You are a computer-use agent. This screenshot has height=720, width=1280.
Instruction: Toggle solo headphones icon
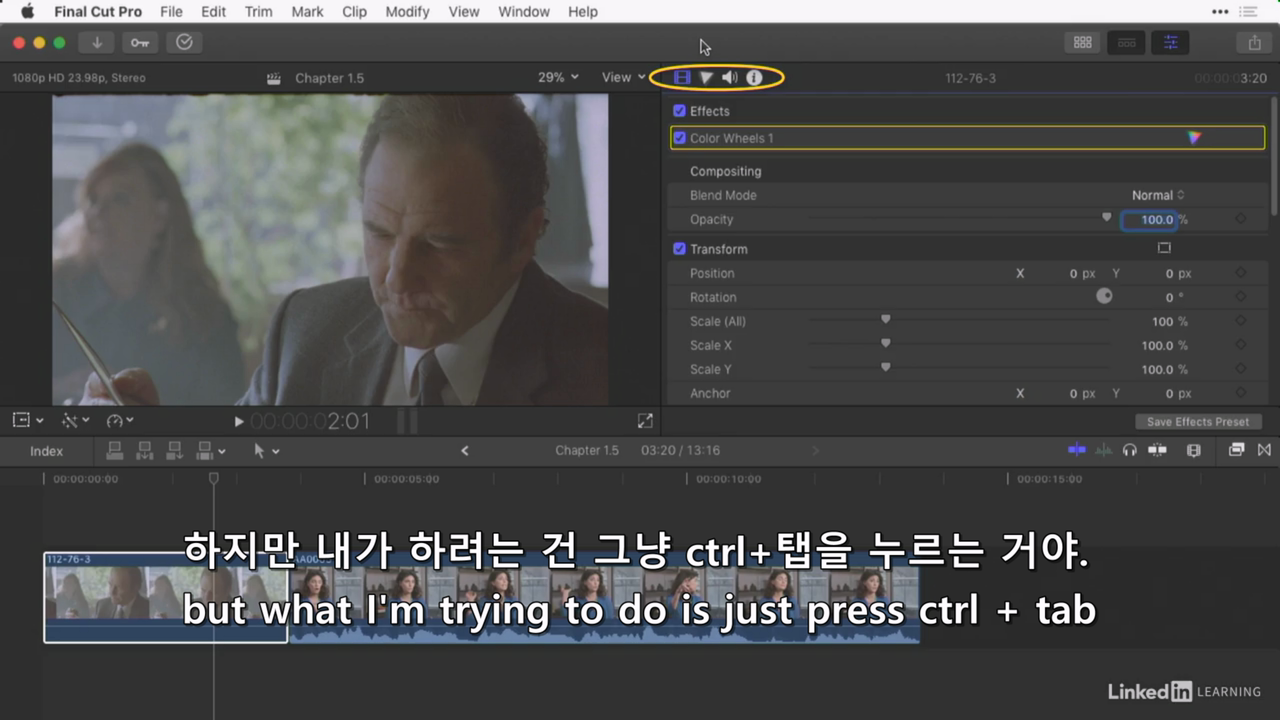(x=1130, y=450)
